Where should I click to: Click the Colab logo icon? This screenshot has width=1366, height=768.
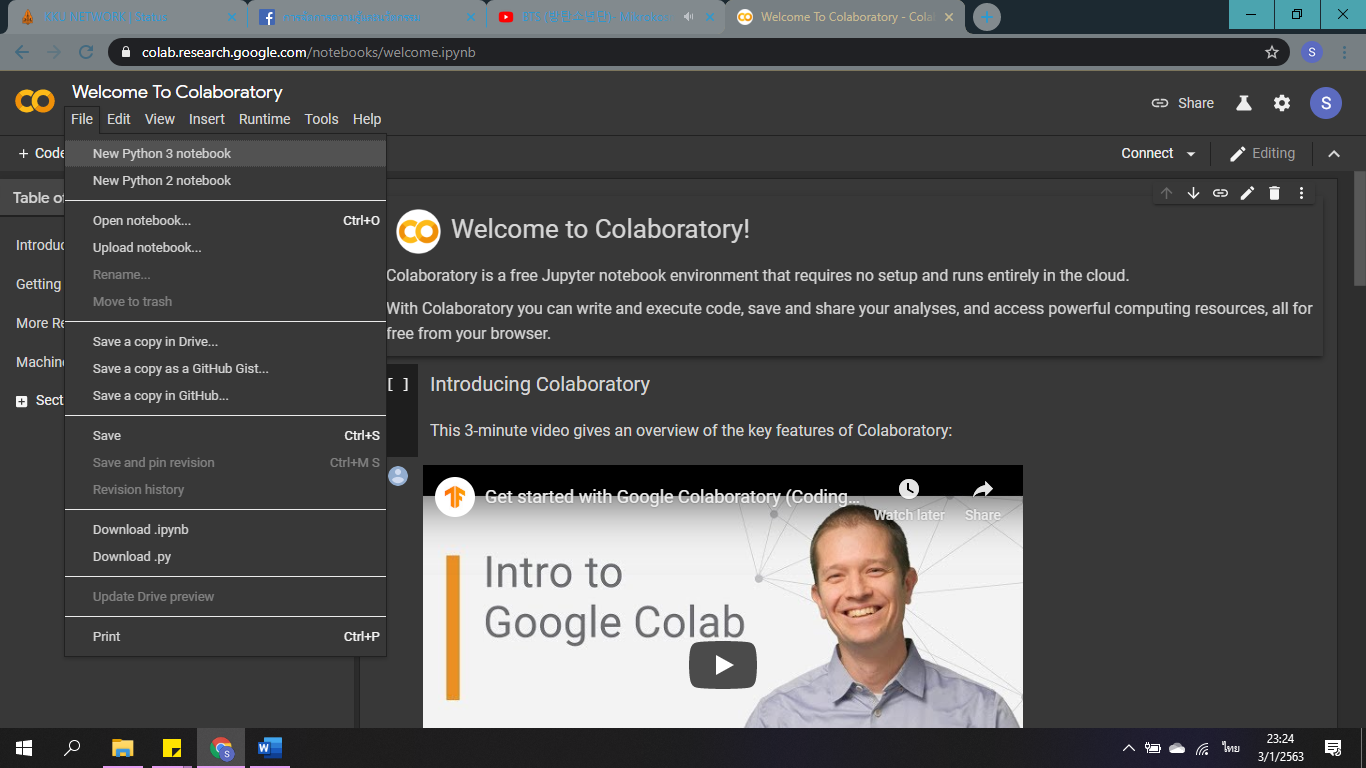click(35, 101)
